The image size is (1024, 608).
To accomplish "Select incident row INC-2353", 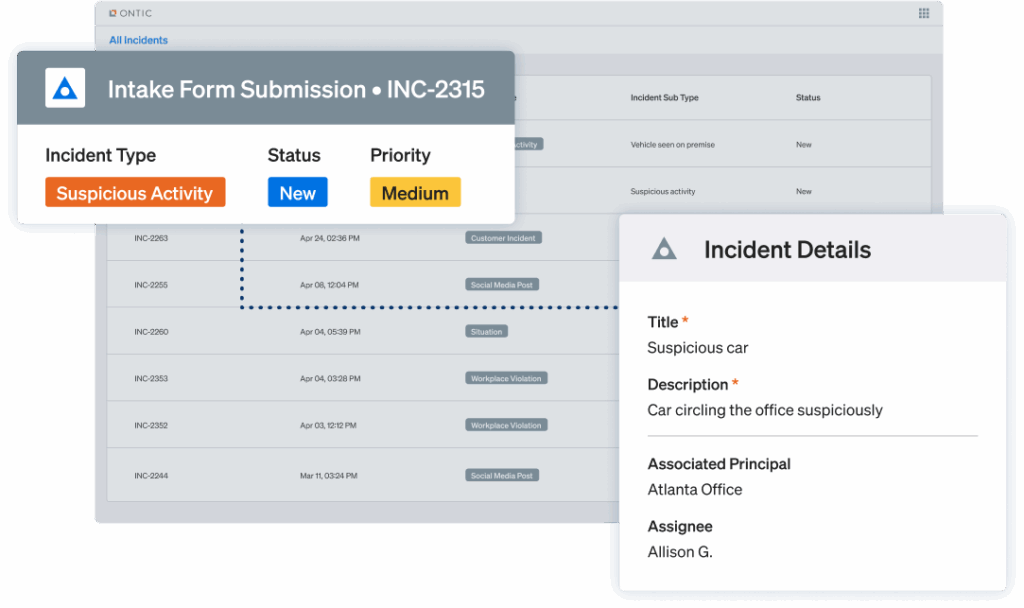I will point(363,378).
